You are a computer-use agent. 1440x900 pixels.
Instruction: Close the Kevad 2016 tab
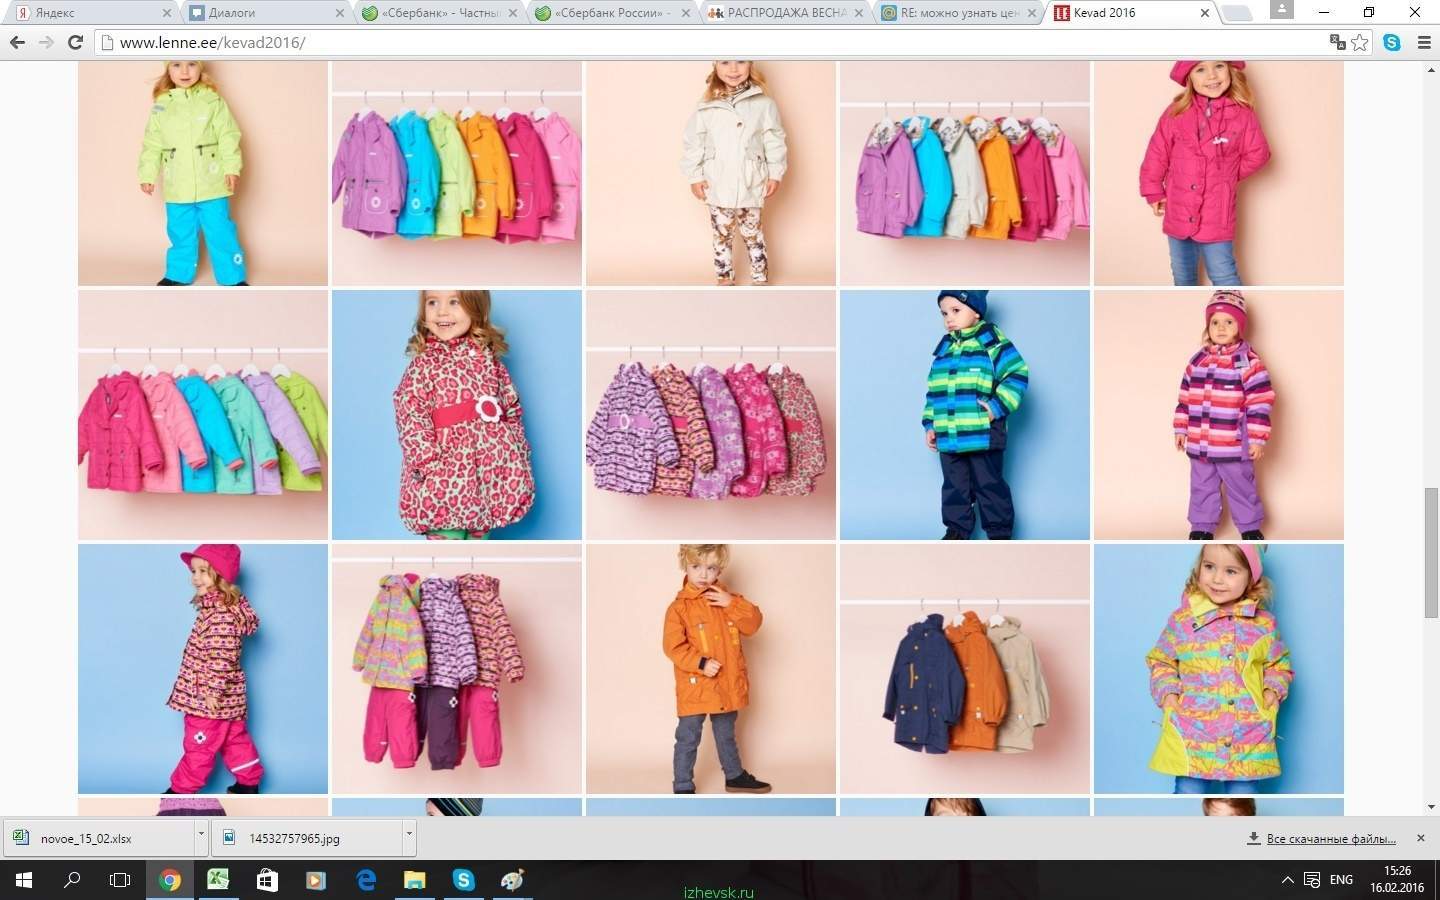coord(1204,13)
